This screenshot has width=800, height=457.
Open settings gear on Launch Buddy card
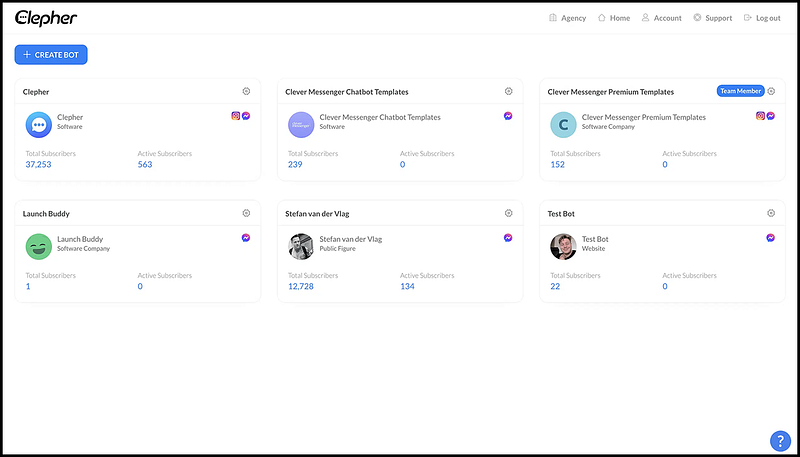tap(246, 213)
